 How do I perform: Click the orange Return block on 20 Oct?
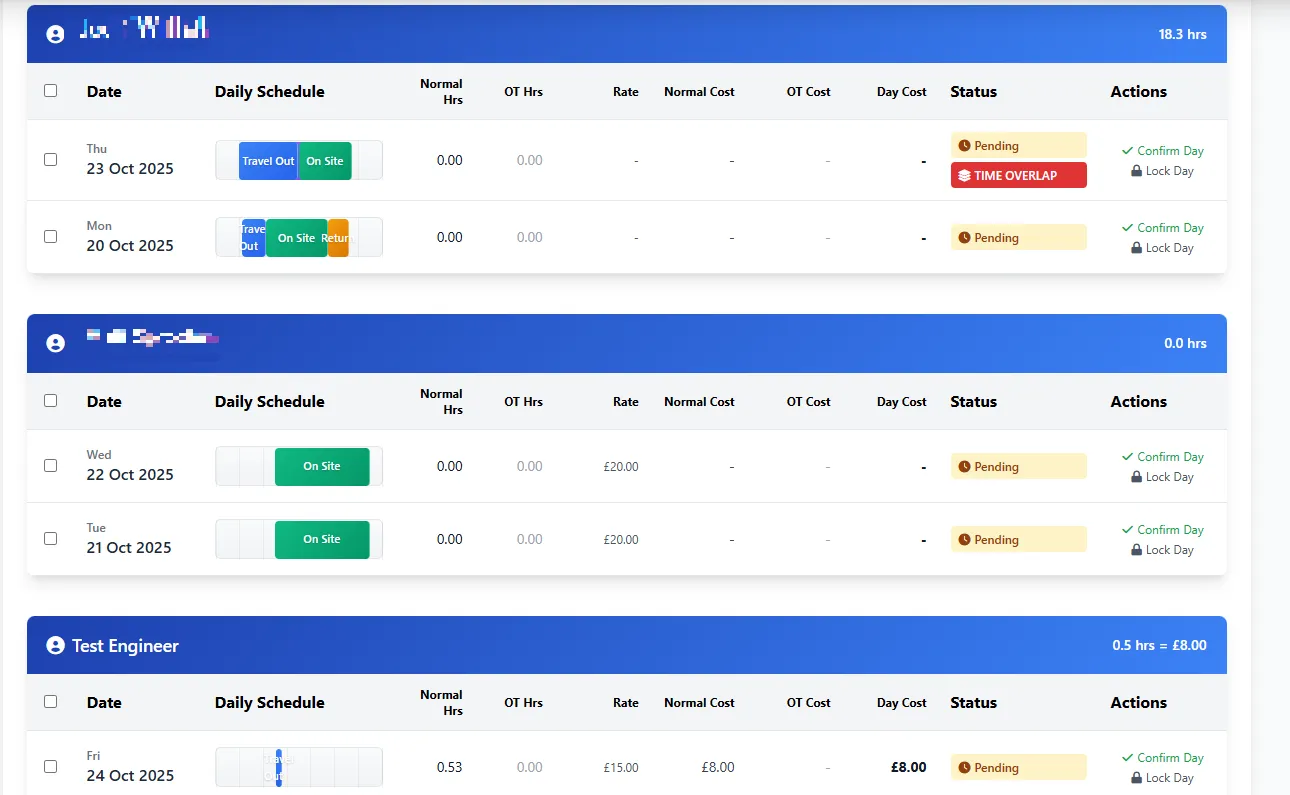pos(338,238)
